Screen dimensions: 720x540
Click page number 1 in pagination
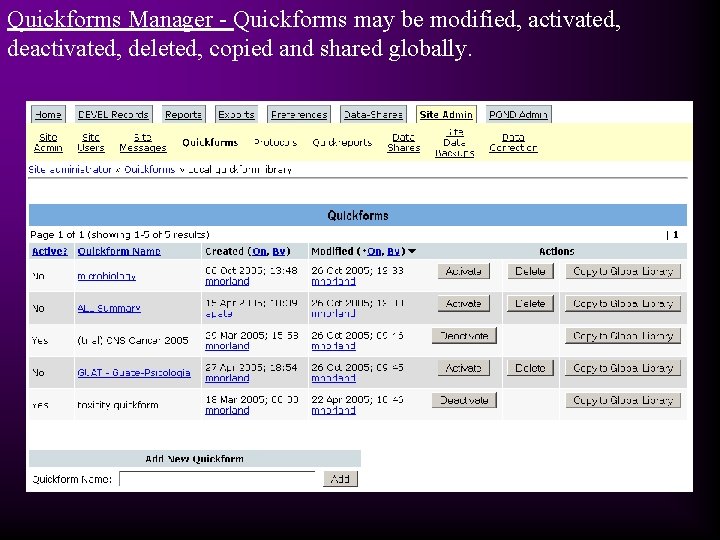tap(675, 235)
